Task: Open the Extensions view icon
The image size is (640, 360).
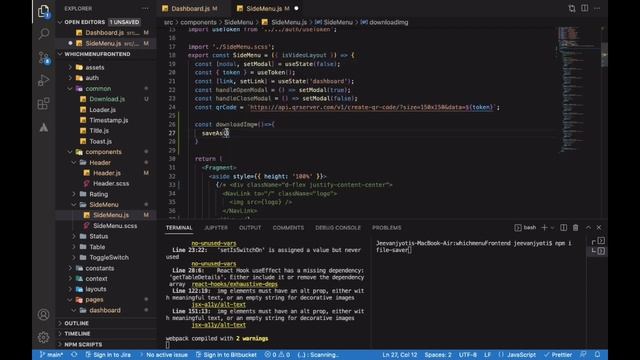Action: tap(43, 104)
